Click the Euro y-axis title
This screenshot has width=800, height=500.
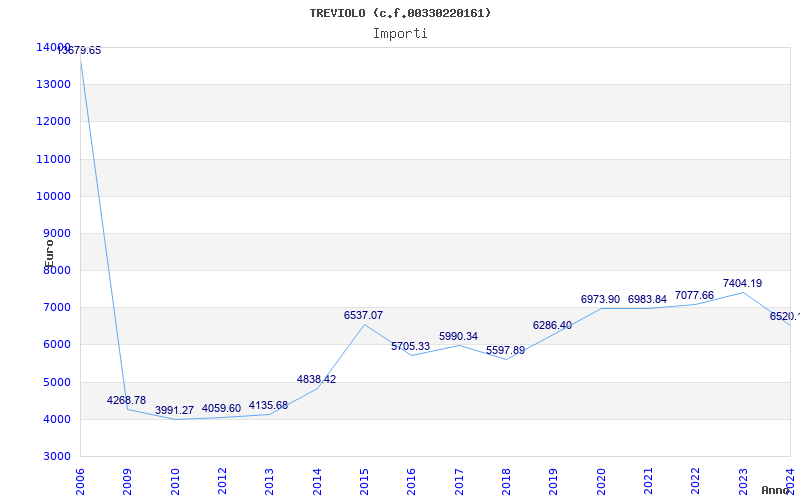(49, 254)
